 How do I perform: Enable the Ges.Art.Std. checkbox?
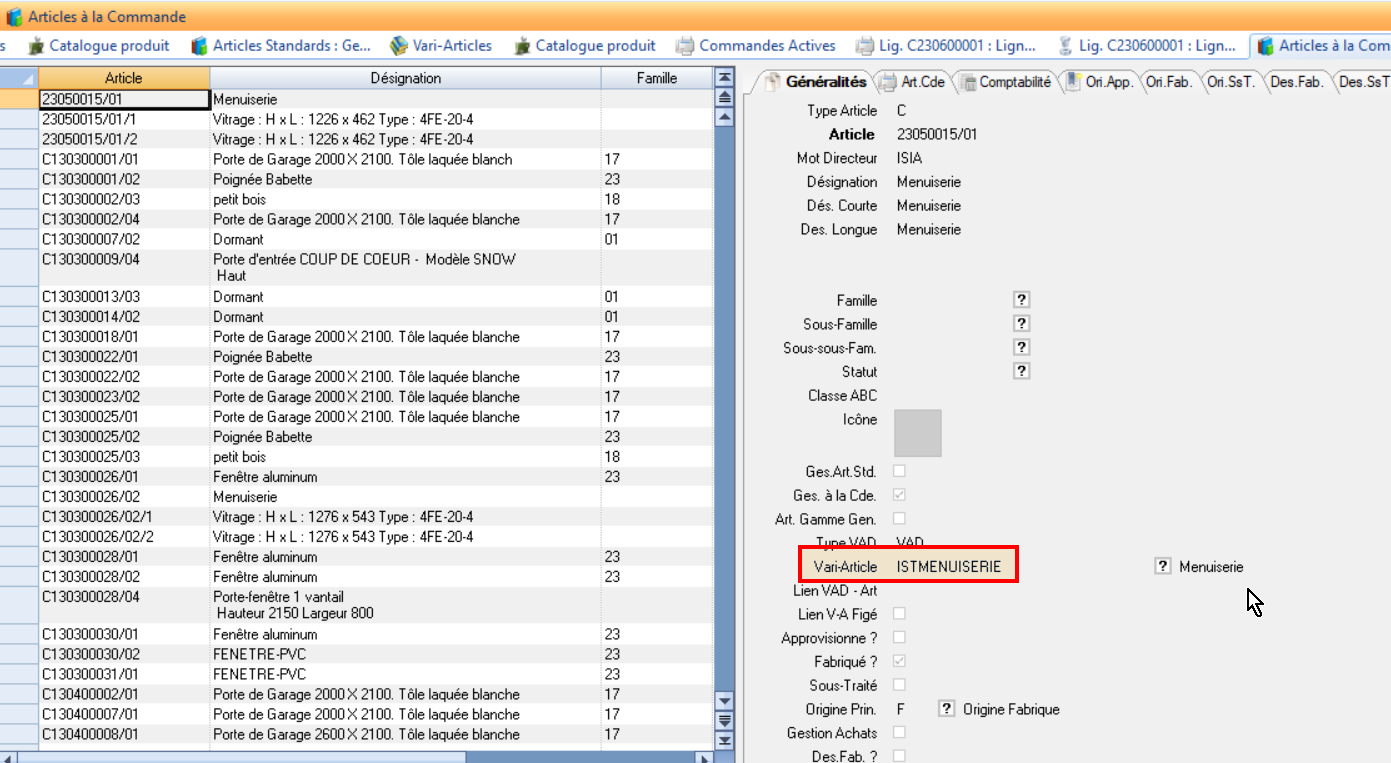click(899, 471)
